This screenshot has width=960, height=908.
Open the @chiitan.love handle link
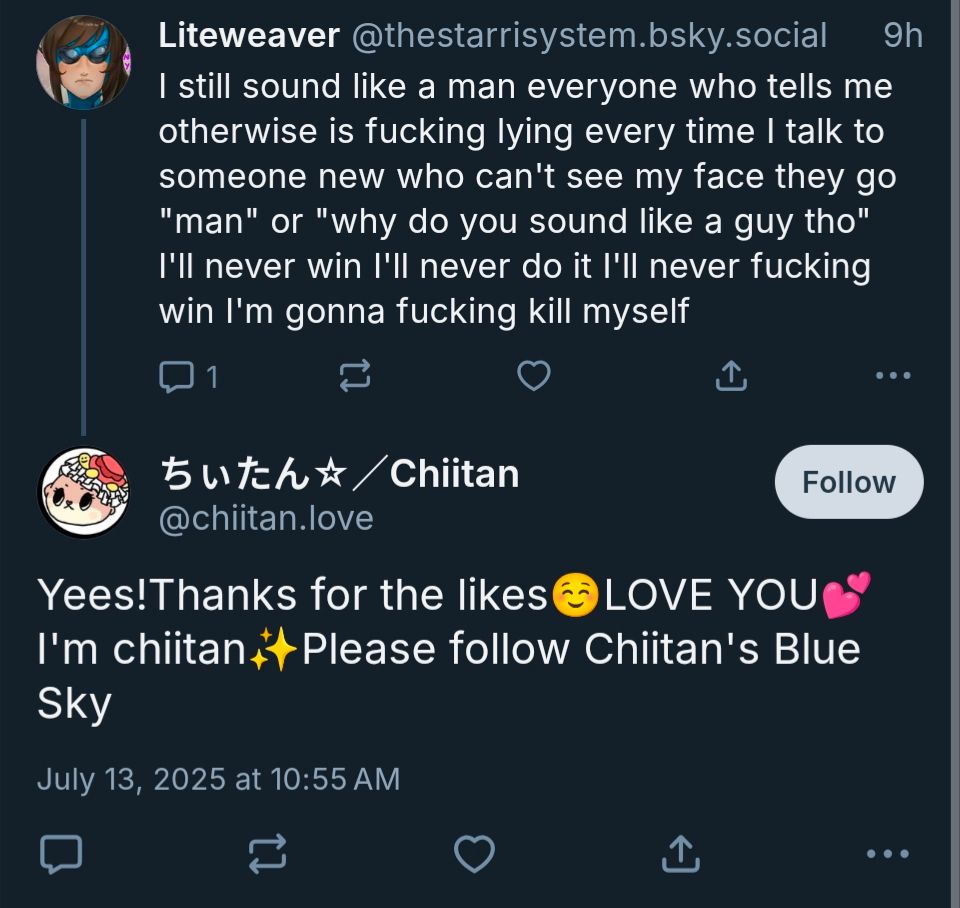[x=266, y=518]
